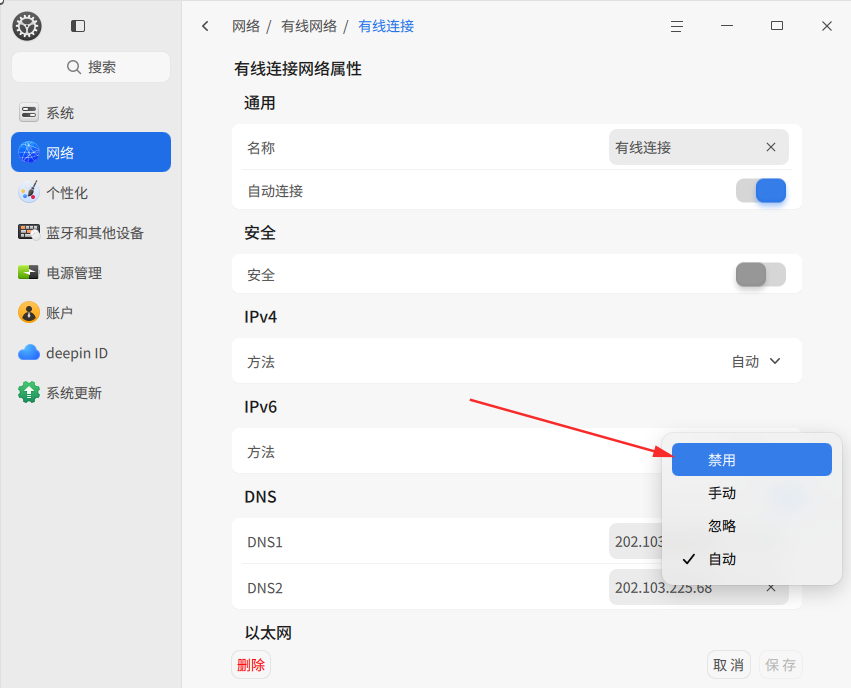Maximize the Control Center window

click(x=777, y=26)
